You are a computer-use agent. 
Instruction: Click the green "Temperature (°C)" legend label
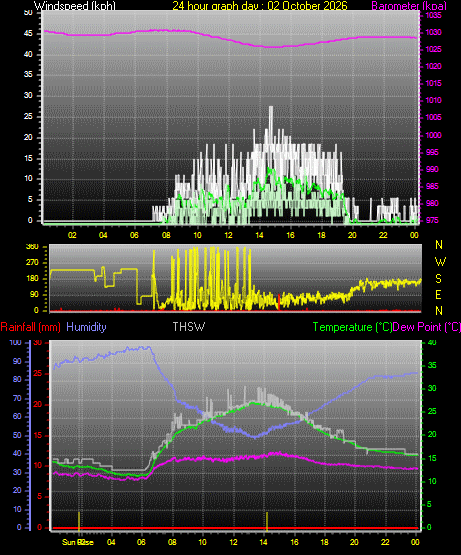[x=352, y=327]
